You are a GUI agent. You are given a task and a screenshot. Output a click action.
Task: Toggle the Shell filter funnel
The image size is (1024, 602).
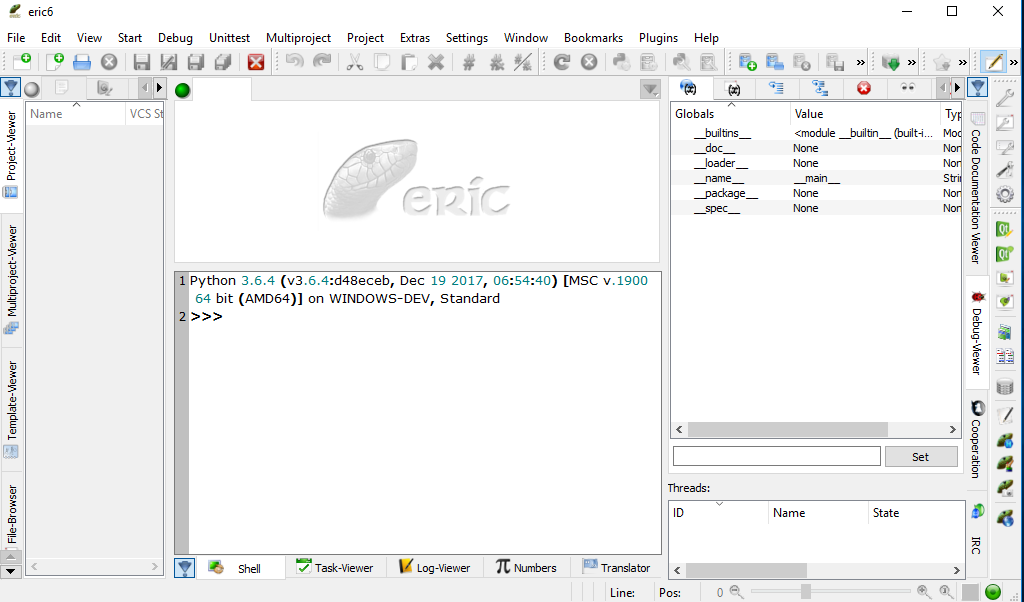(x=184, y=567)
